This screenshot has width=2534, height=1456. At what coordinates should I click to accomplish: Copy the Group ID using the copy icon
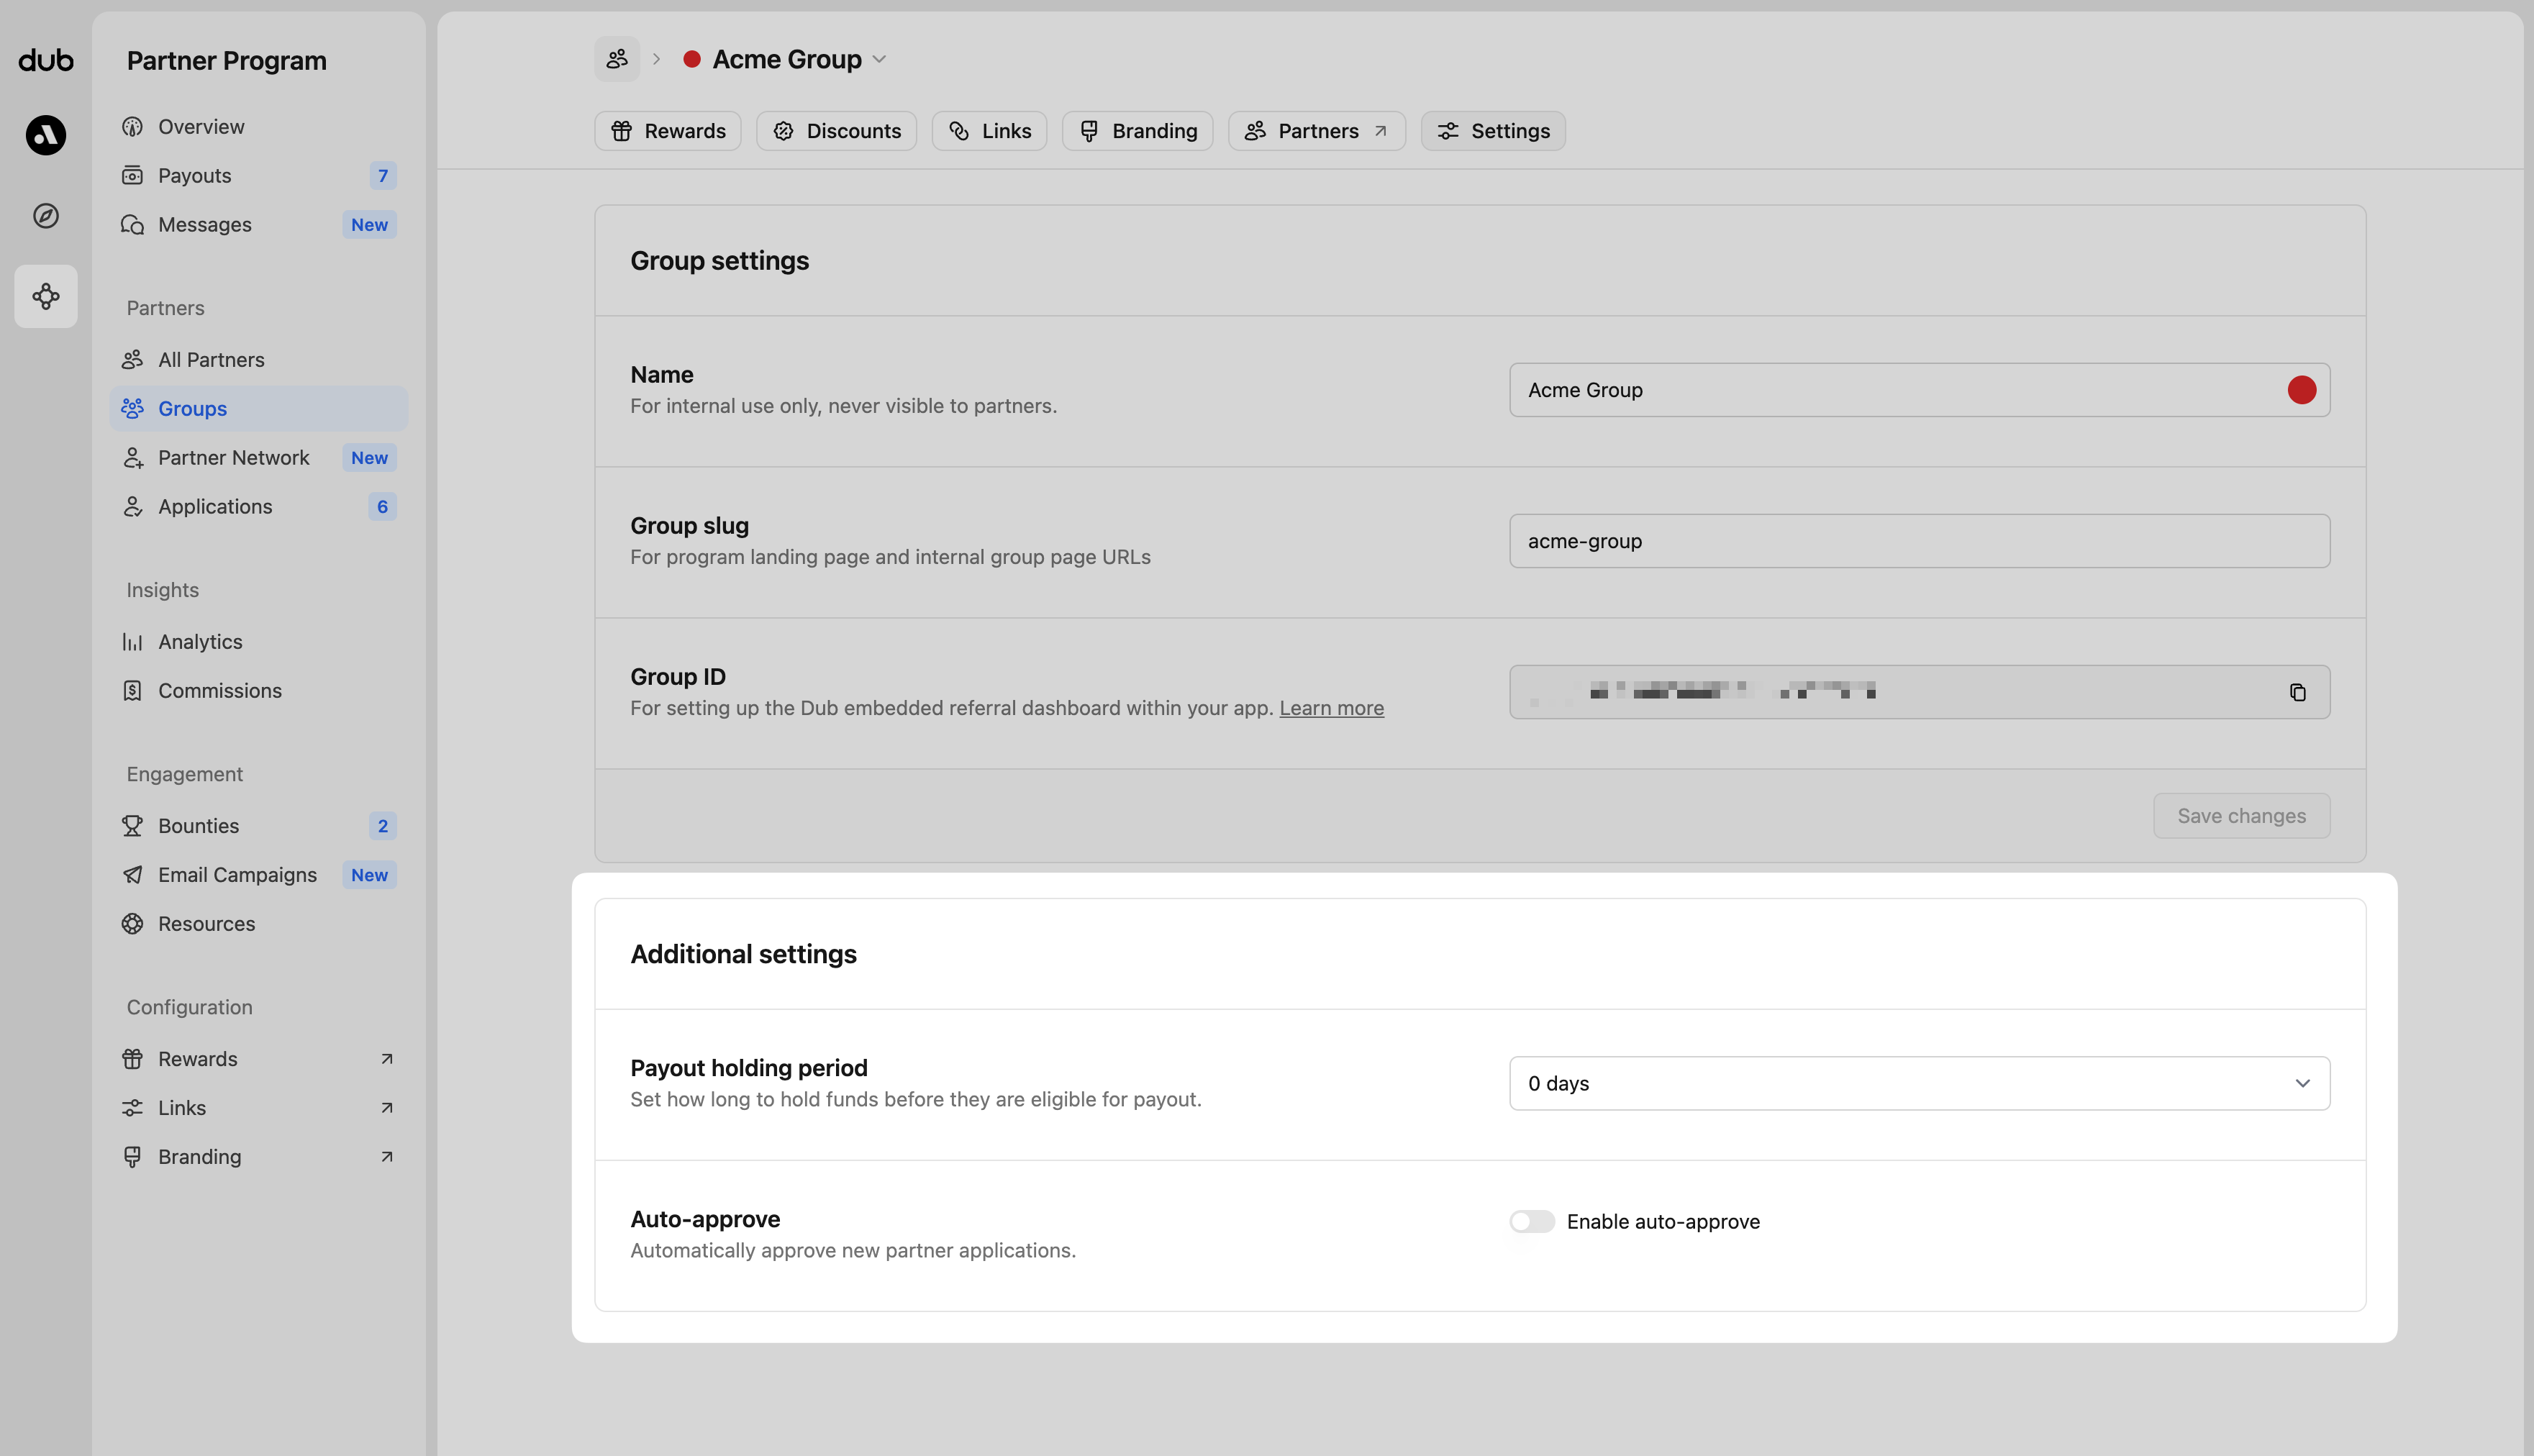coord(2297,692)
